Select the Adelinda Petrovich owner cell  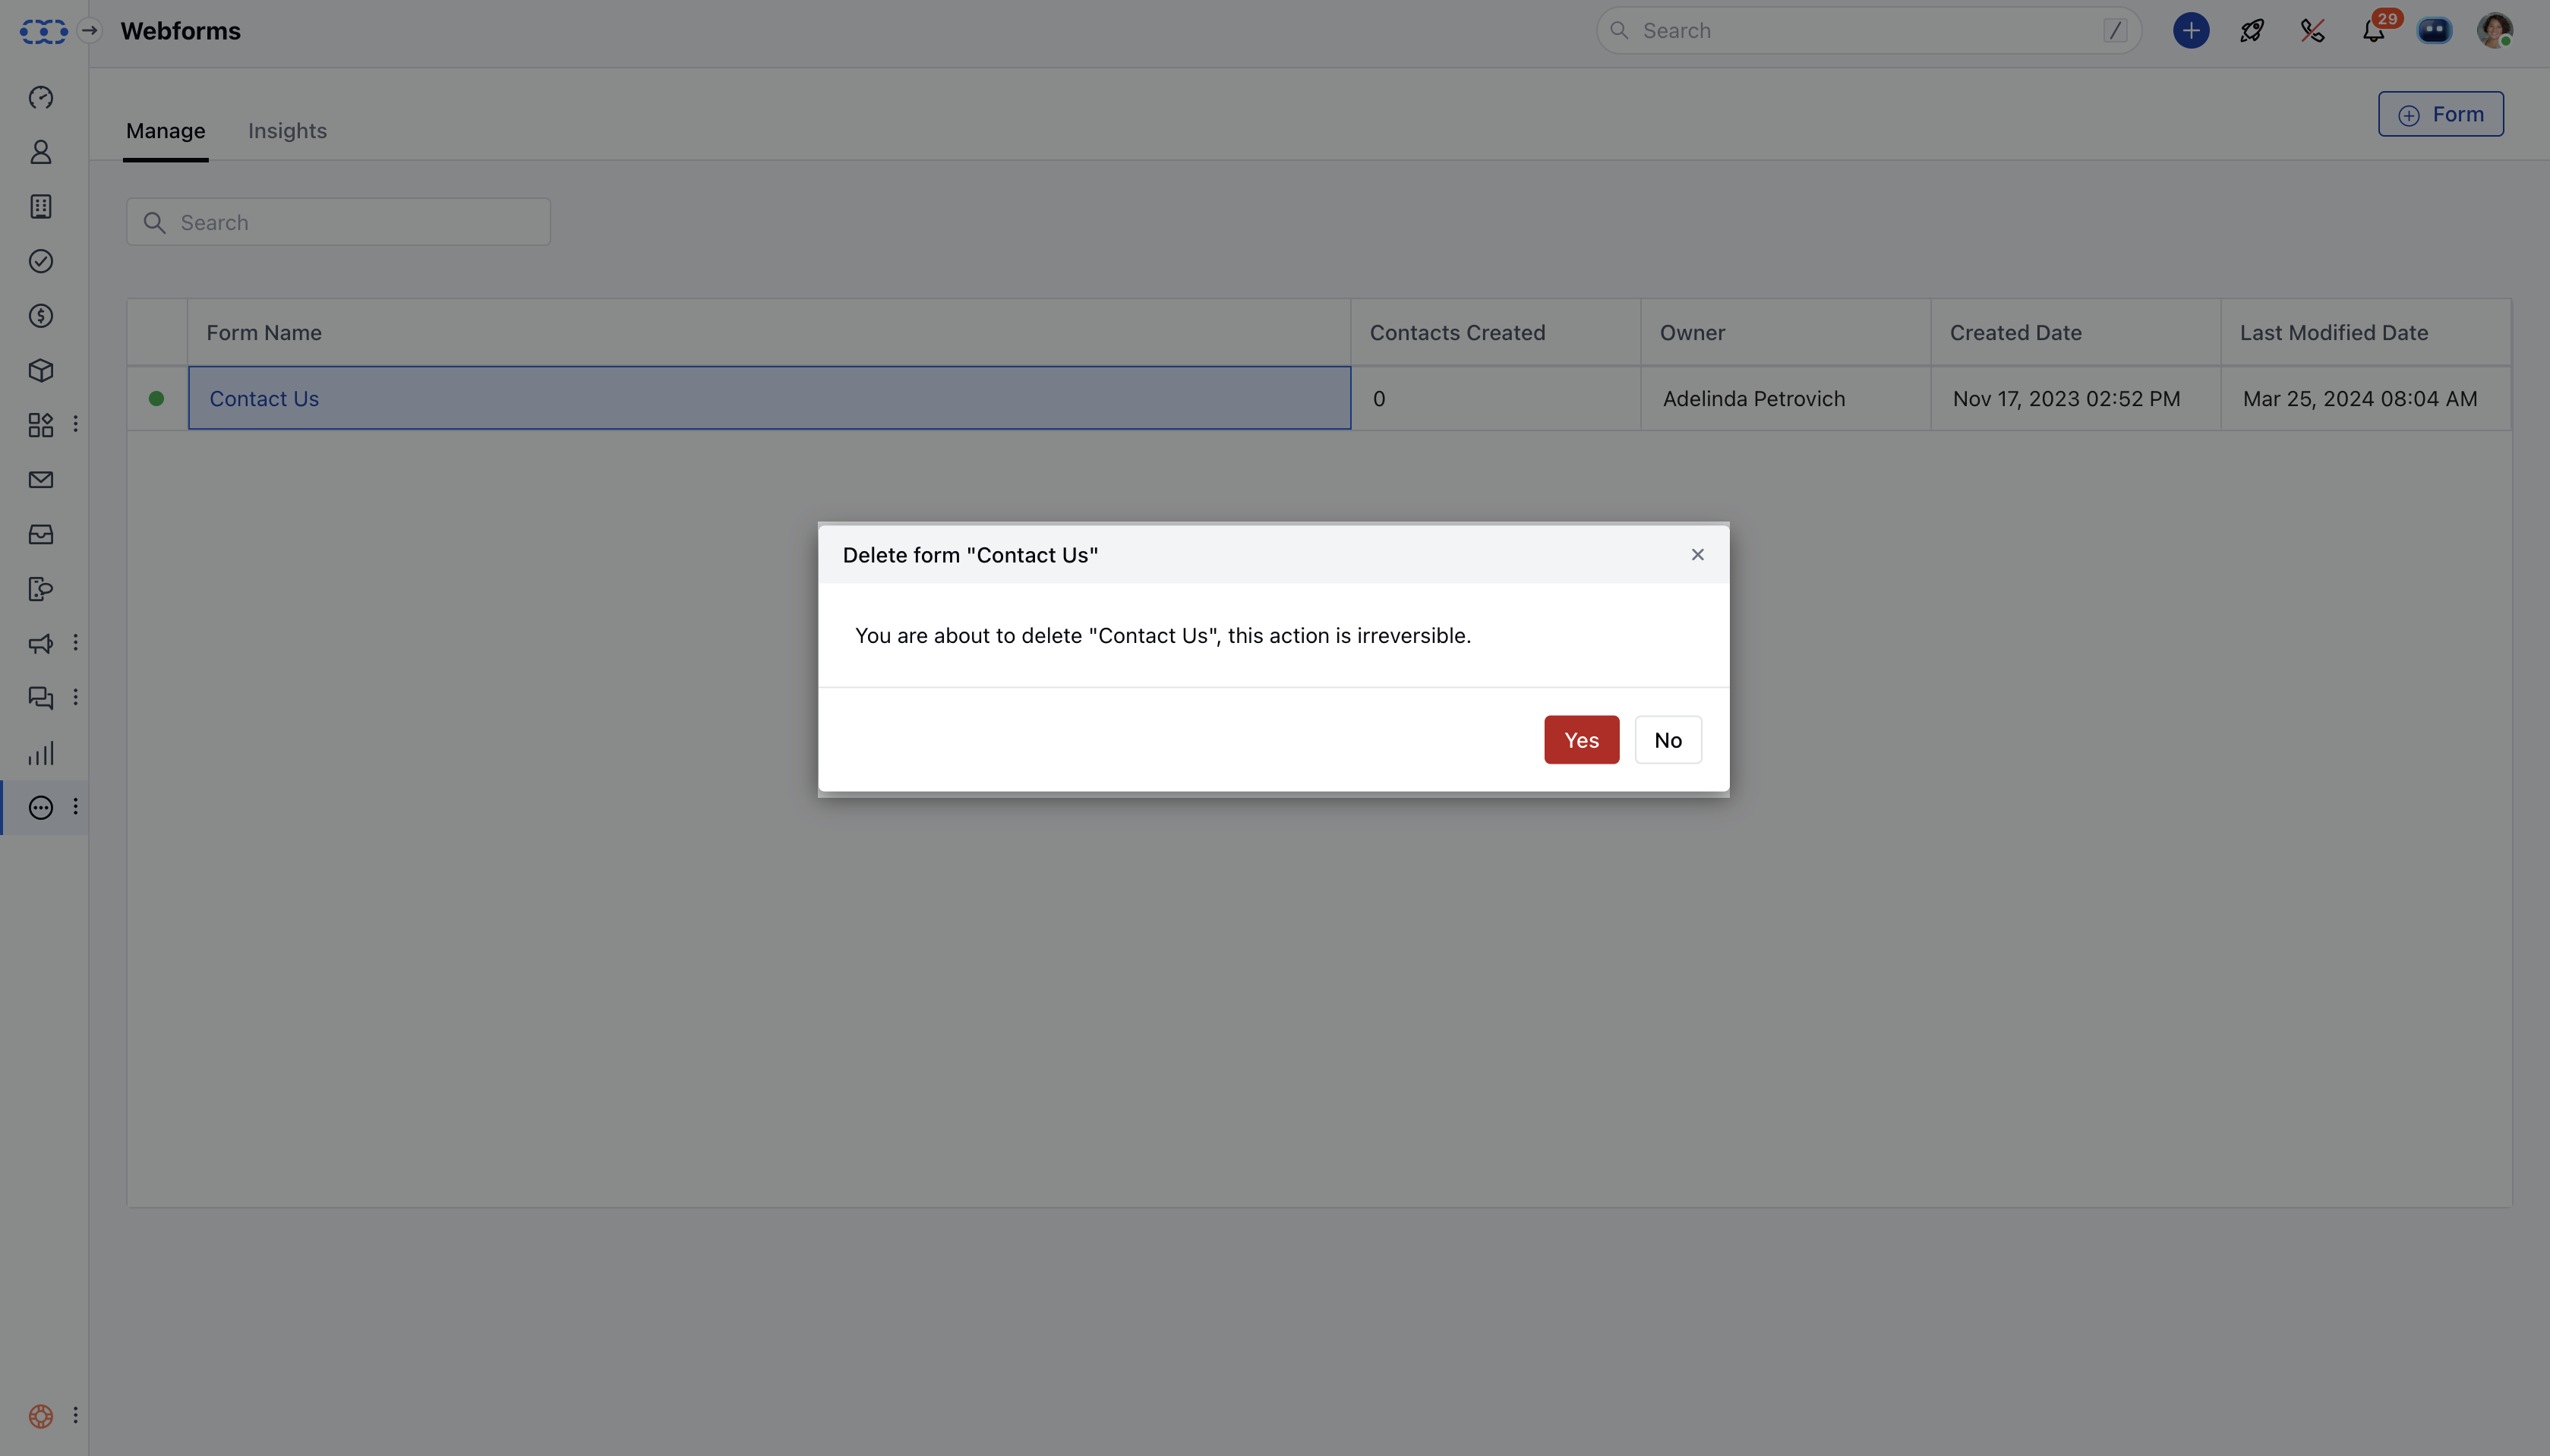click(1785, 398)
